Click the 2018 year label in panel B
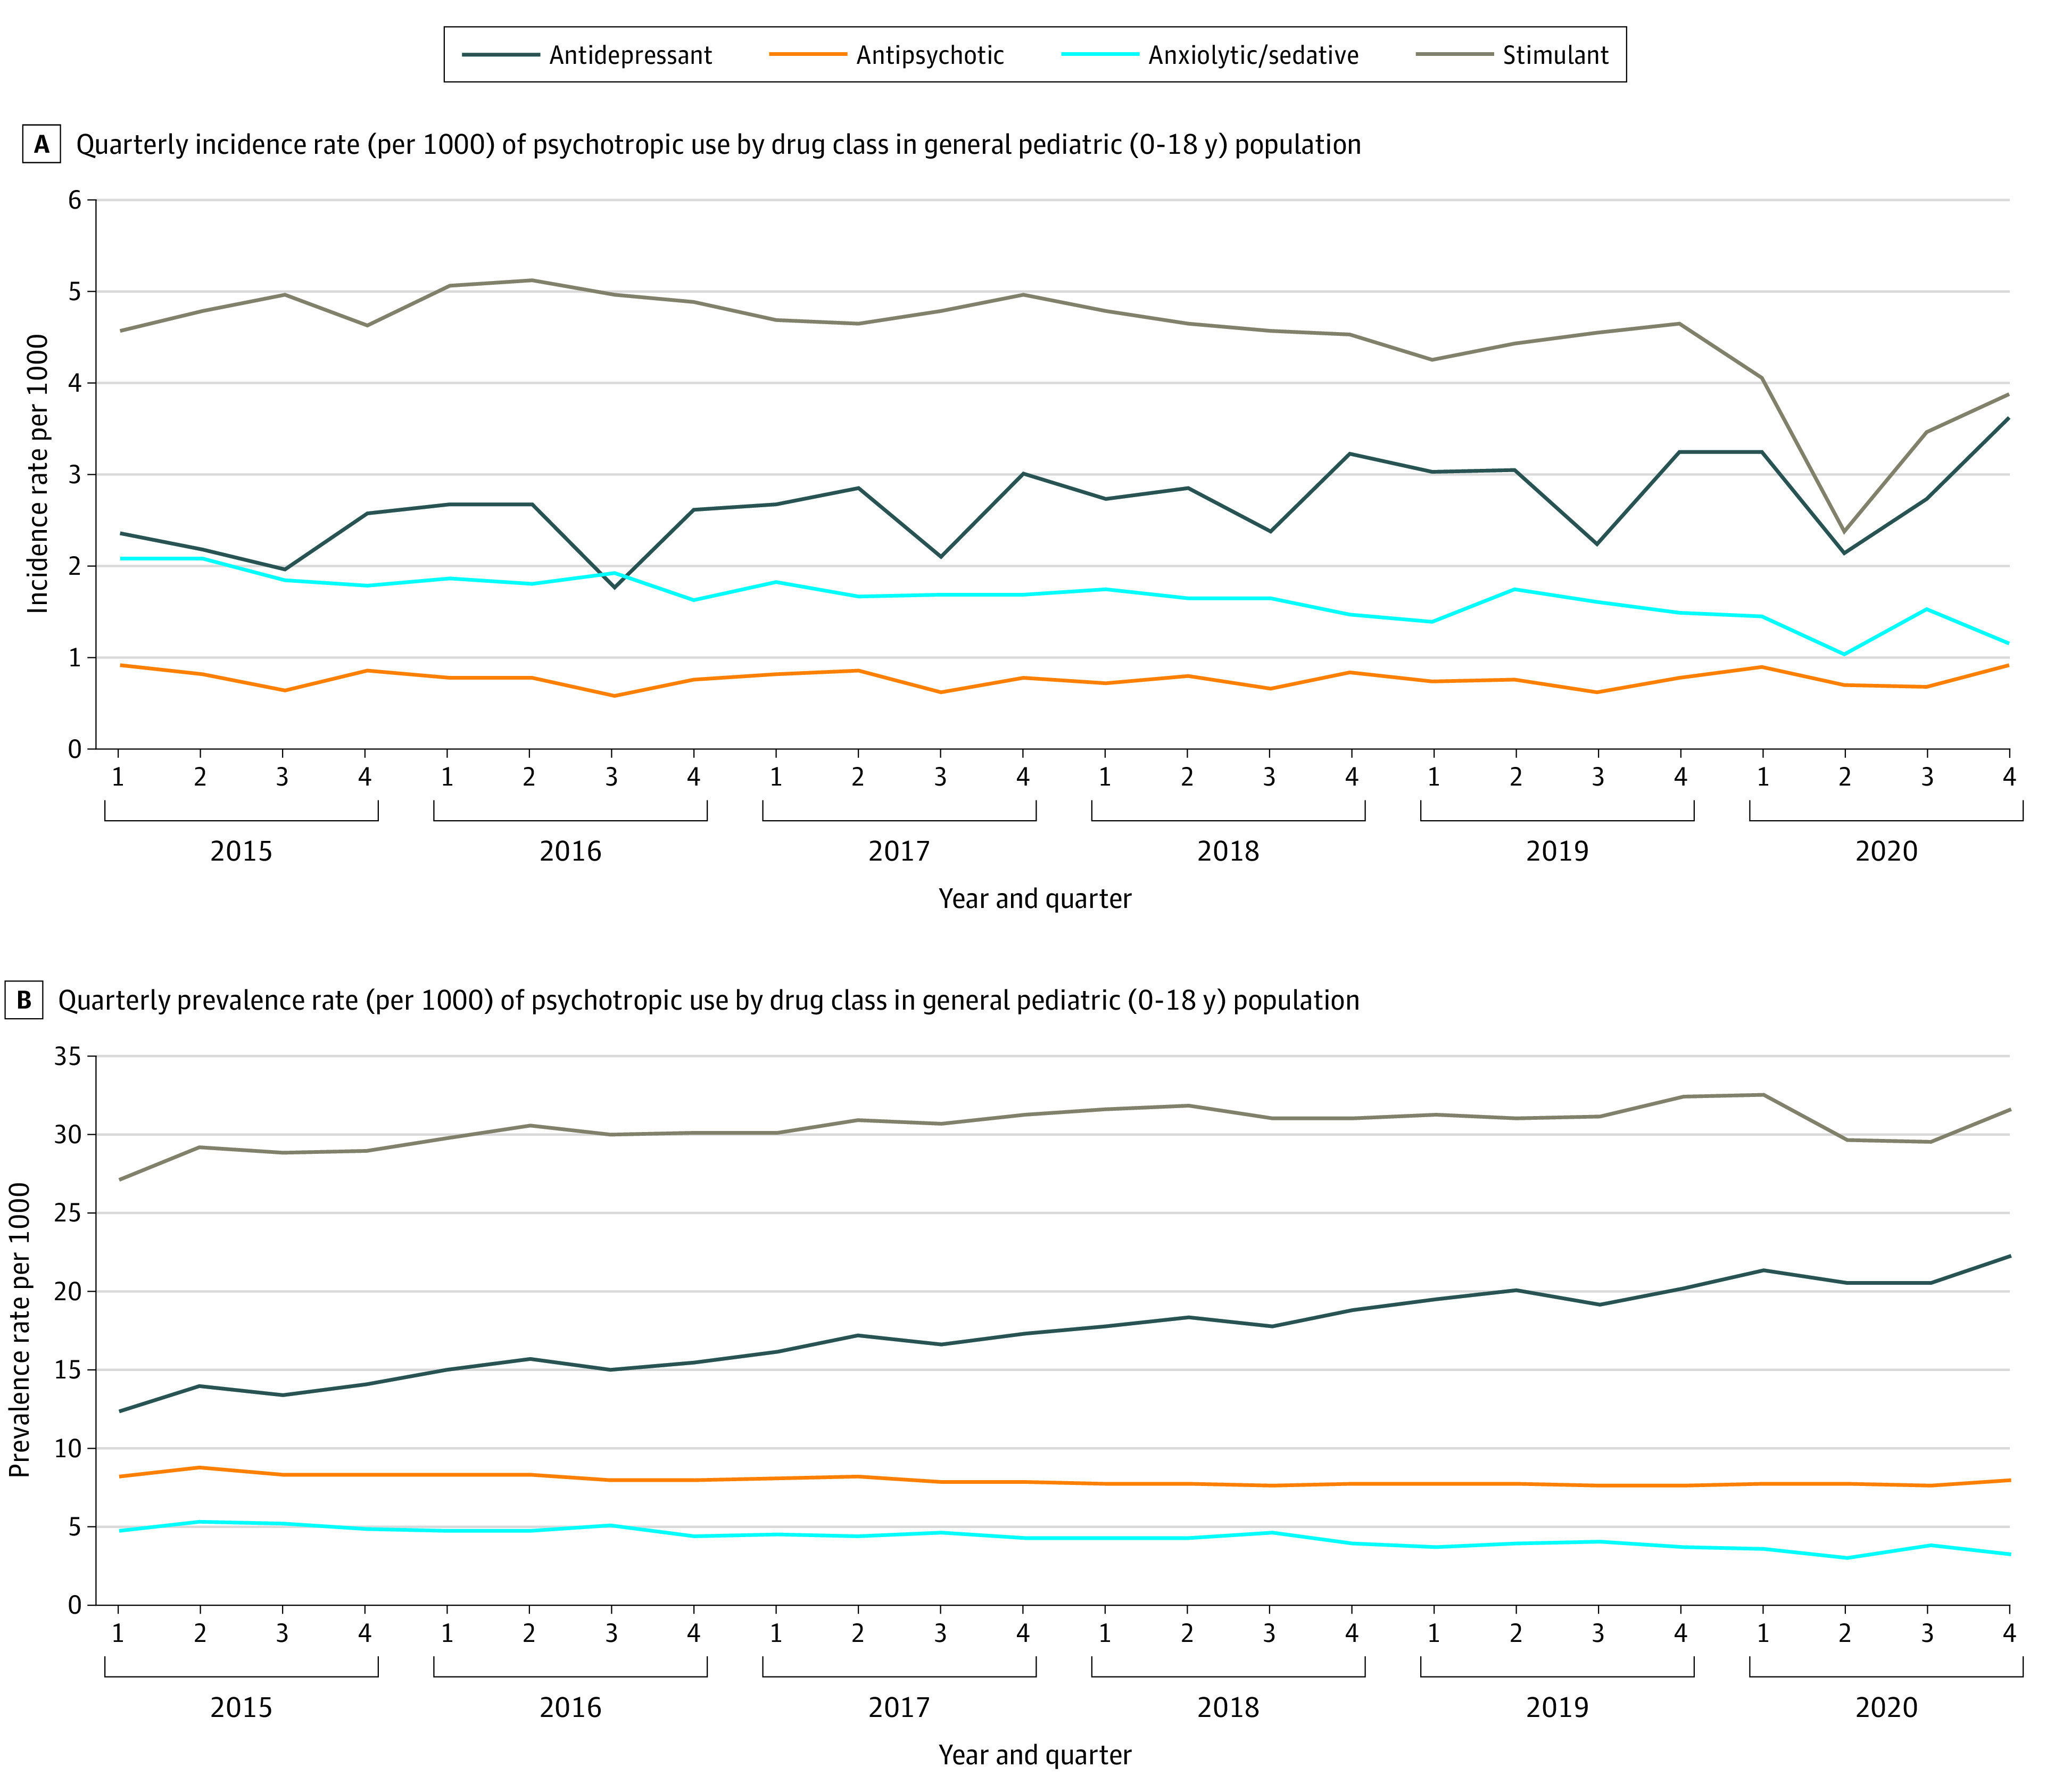Image resolution: width=2071 pixels, height=1792 pixels. pos(1228,1707)
